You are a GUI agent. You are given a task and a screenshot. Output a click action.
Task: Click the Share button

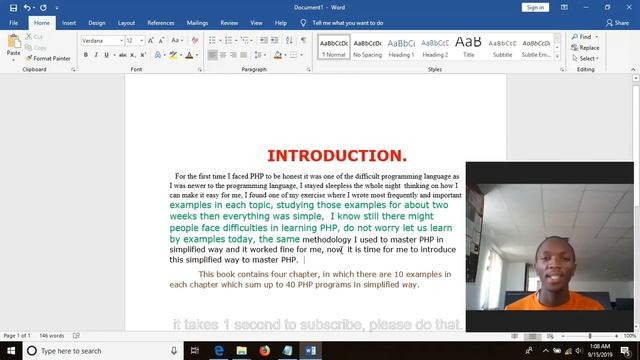617,23
